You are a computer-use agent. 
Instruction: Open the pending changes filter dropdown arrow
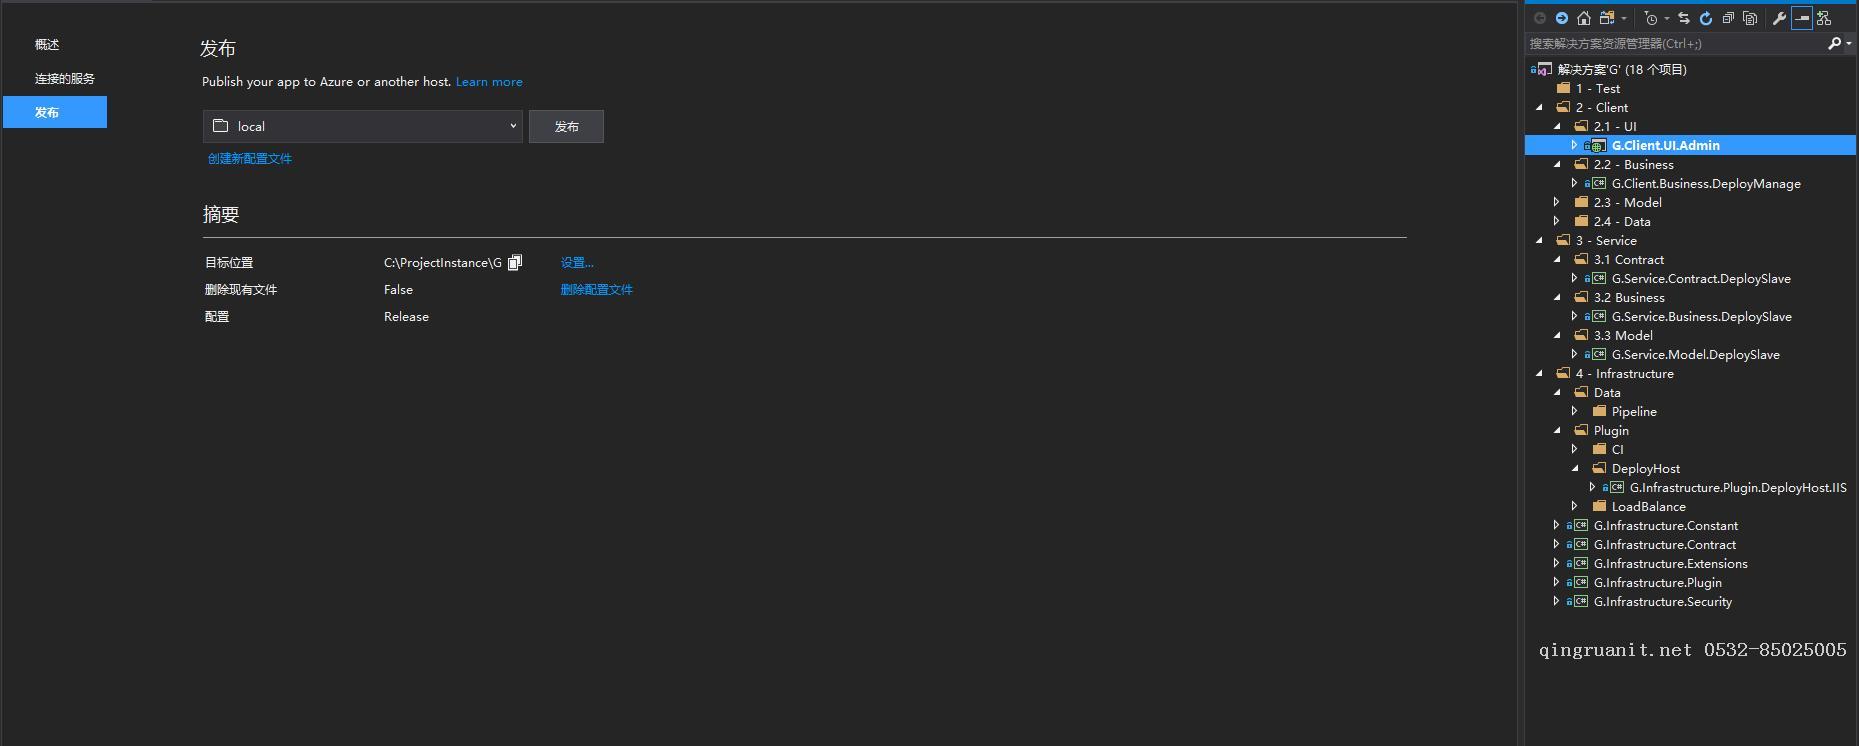tap(1666, 19)
